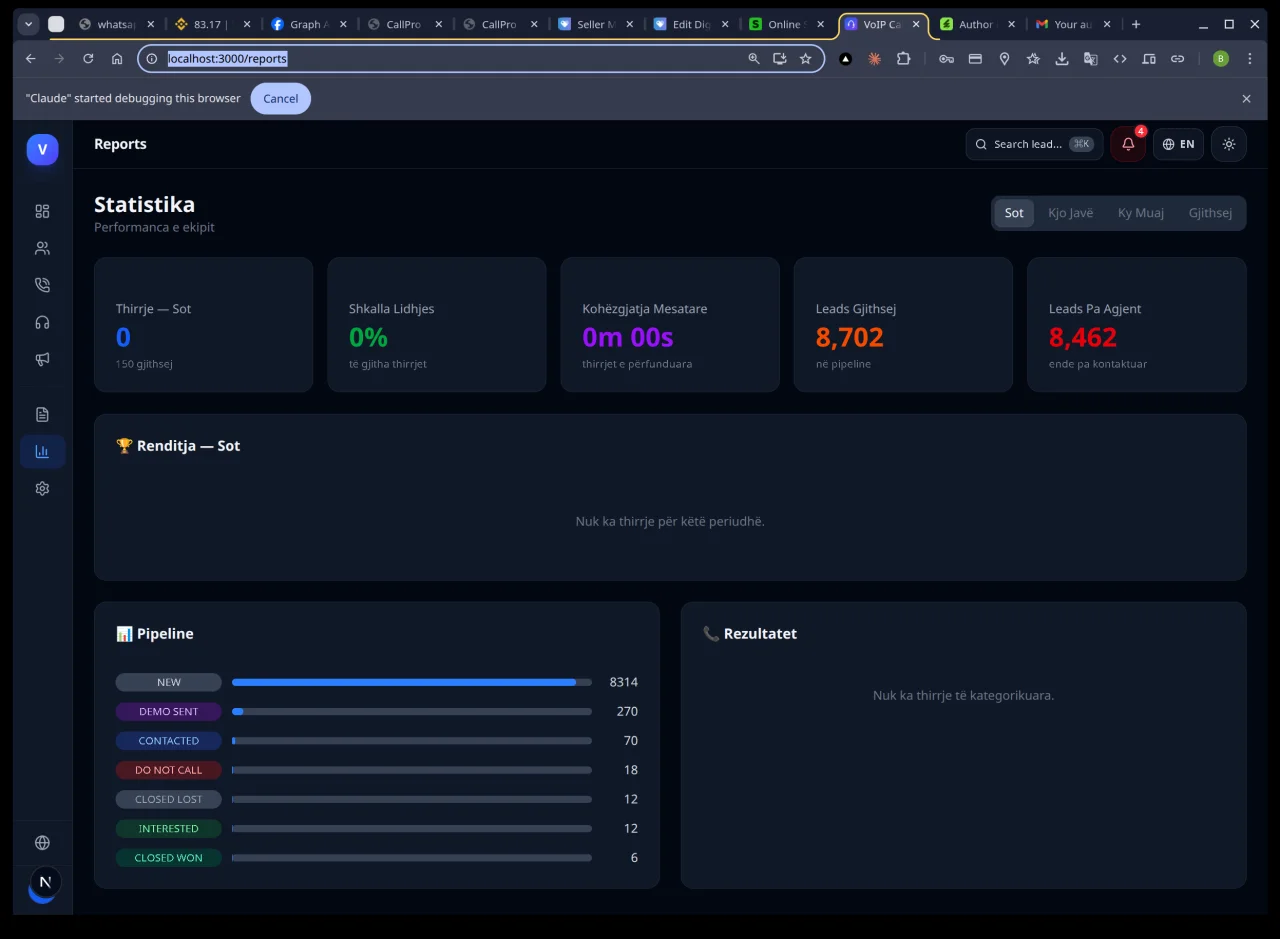Open the settings gear in sidebar
This screenshot has height=939, width=1280.
point(42,488)
